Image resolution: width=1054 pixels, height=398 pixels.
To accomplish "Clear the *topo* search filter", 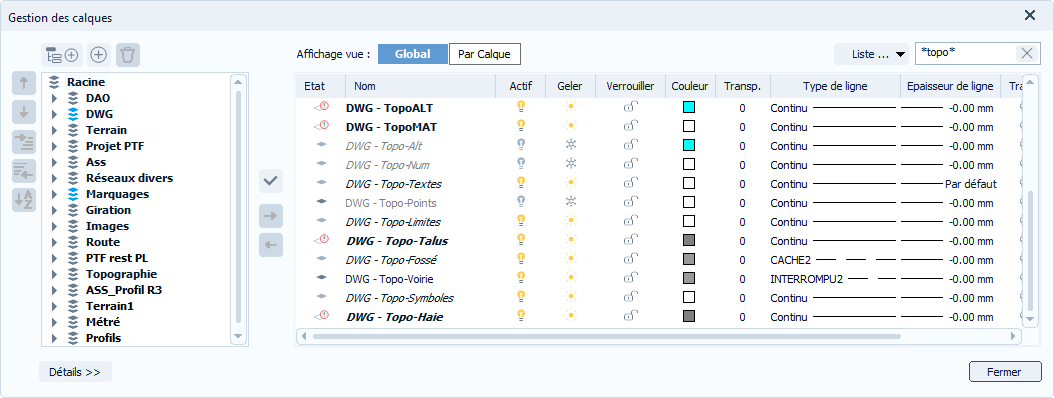I will [x=1026, y=54].
